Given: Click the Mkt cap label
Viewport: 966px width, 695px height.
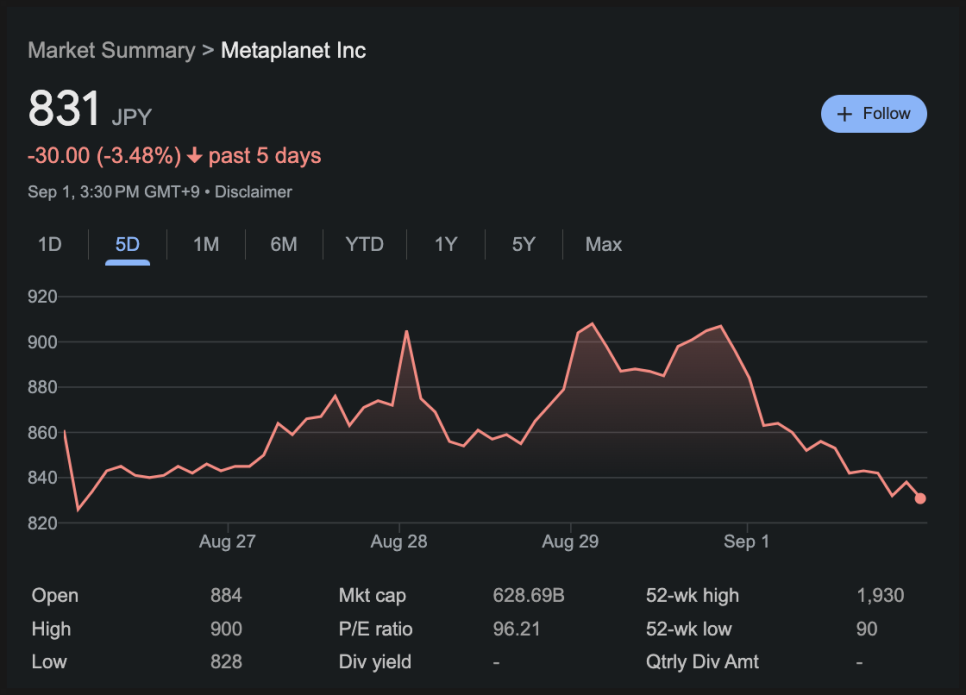Looking at the screenshot, I should pos(372,596).
